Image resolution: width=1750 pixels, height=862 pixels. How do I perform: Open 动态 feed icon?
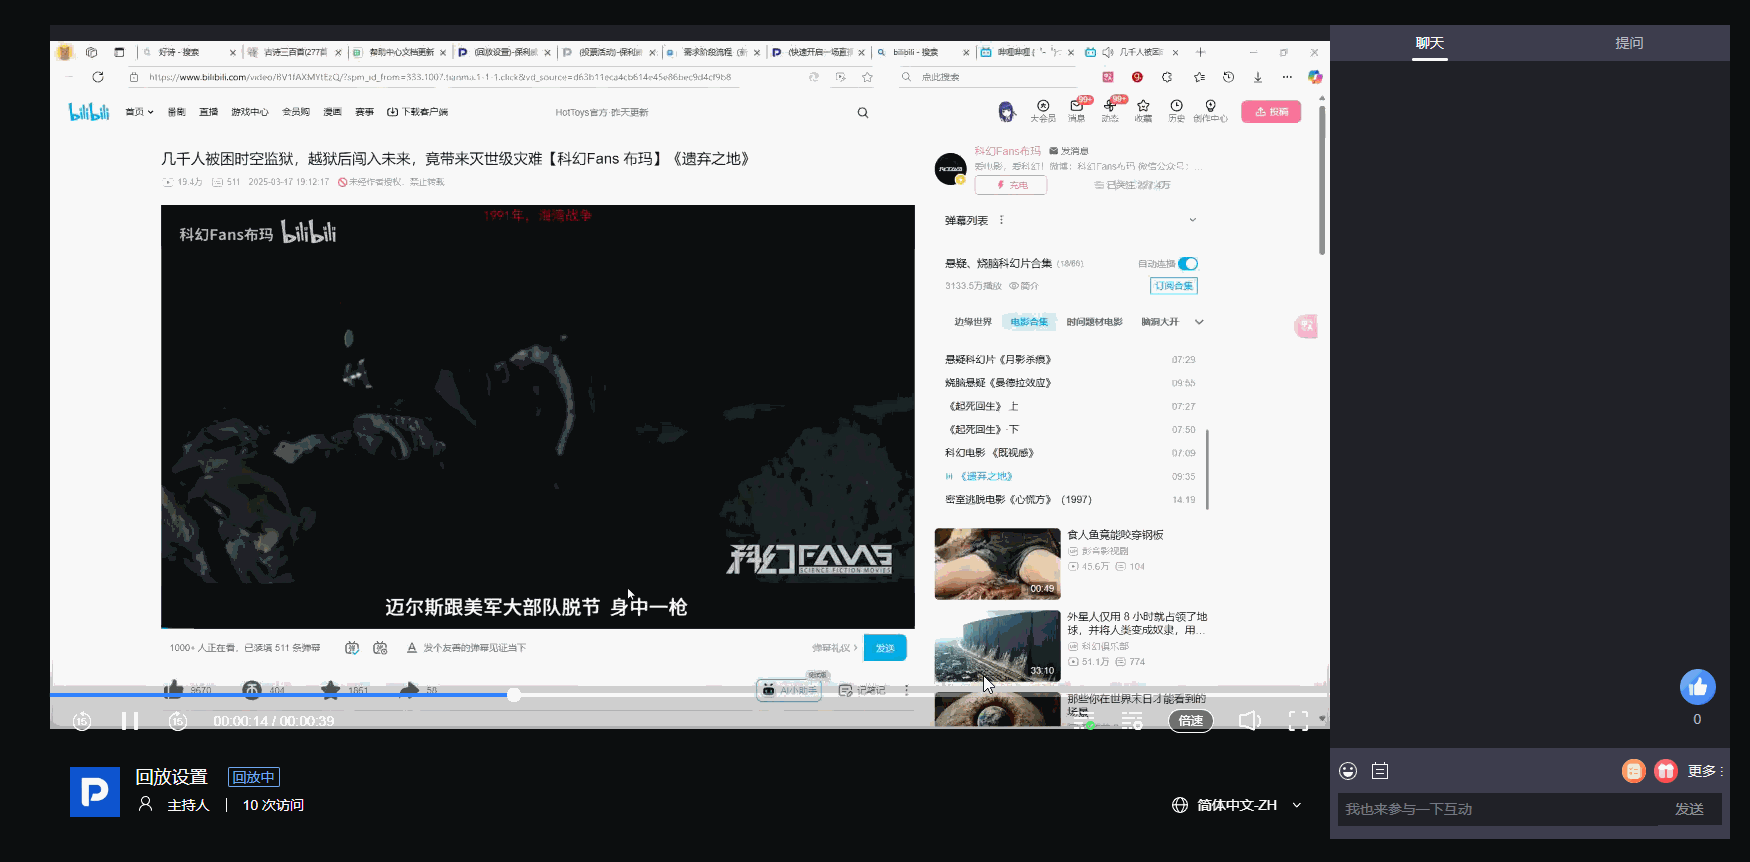tap(1110, 110)
